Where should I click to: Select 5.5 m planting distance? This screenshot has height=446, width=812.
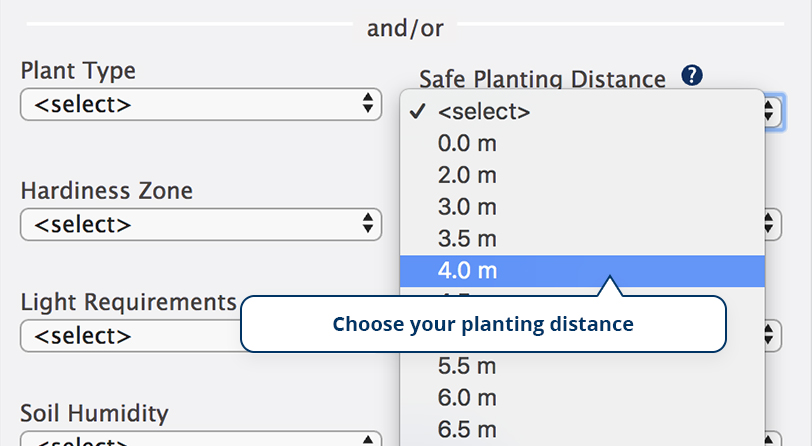click(582, 366)
